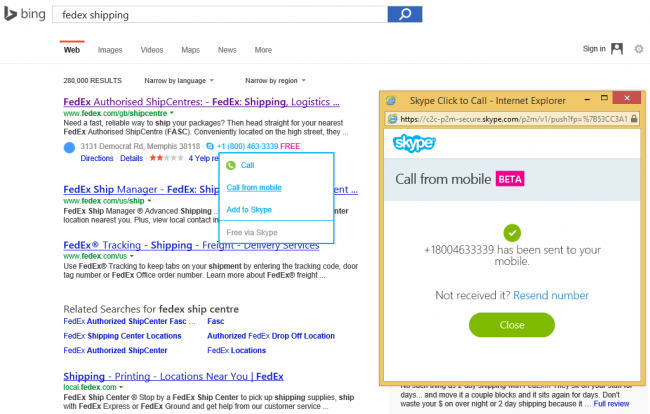Open the More tab

[263, 50]
